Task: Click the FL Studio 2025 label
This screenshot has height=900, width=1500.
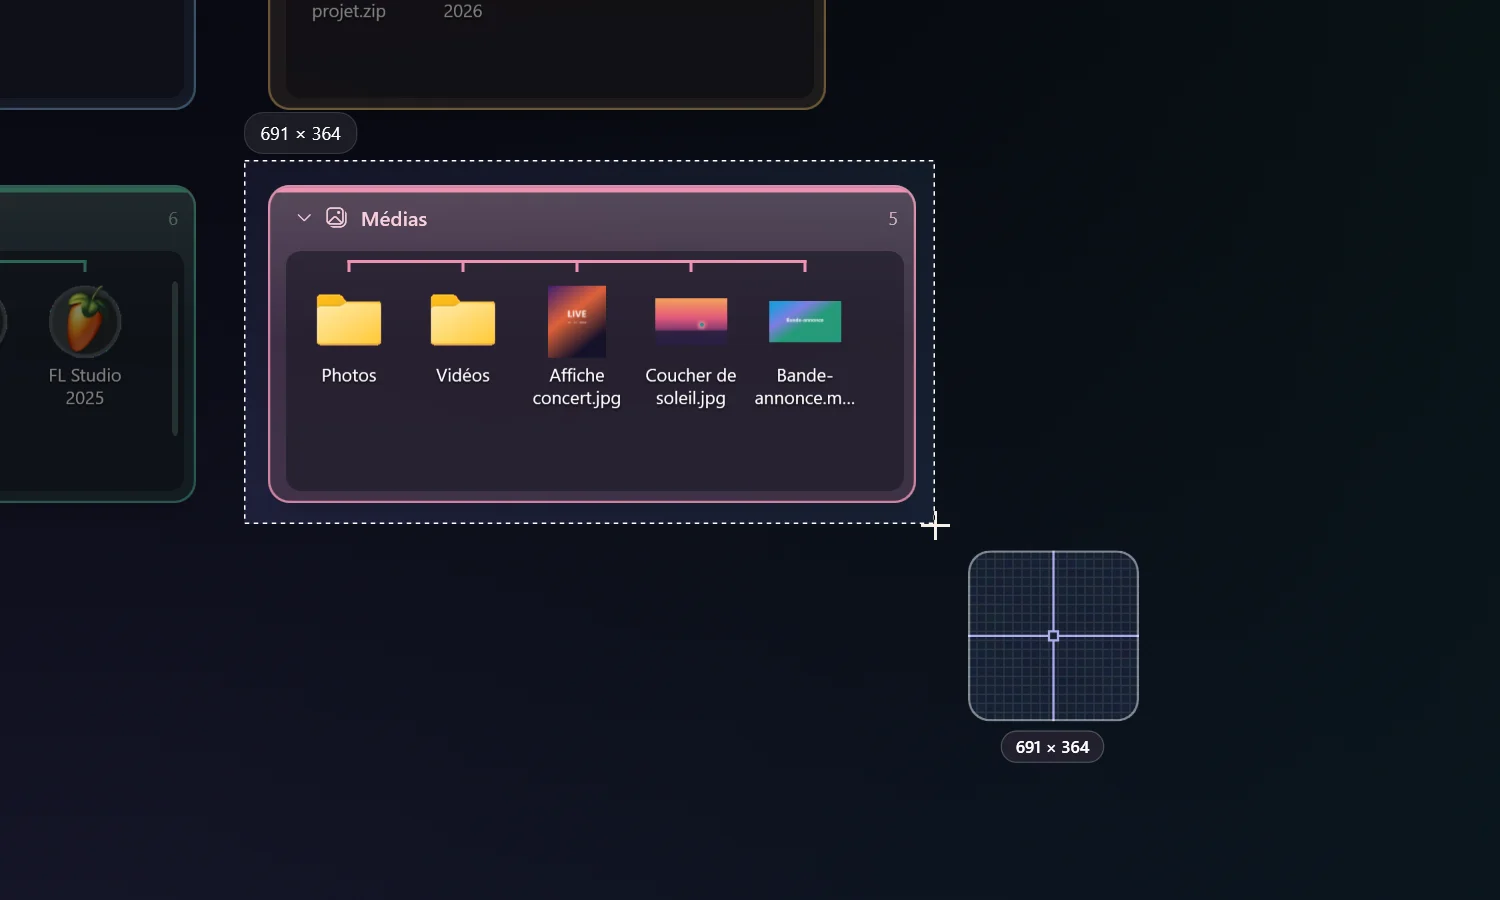Action: (85, 387)
